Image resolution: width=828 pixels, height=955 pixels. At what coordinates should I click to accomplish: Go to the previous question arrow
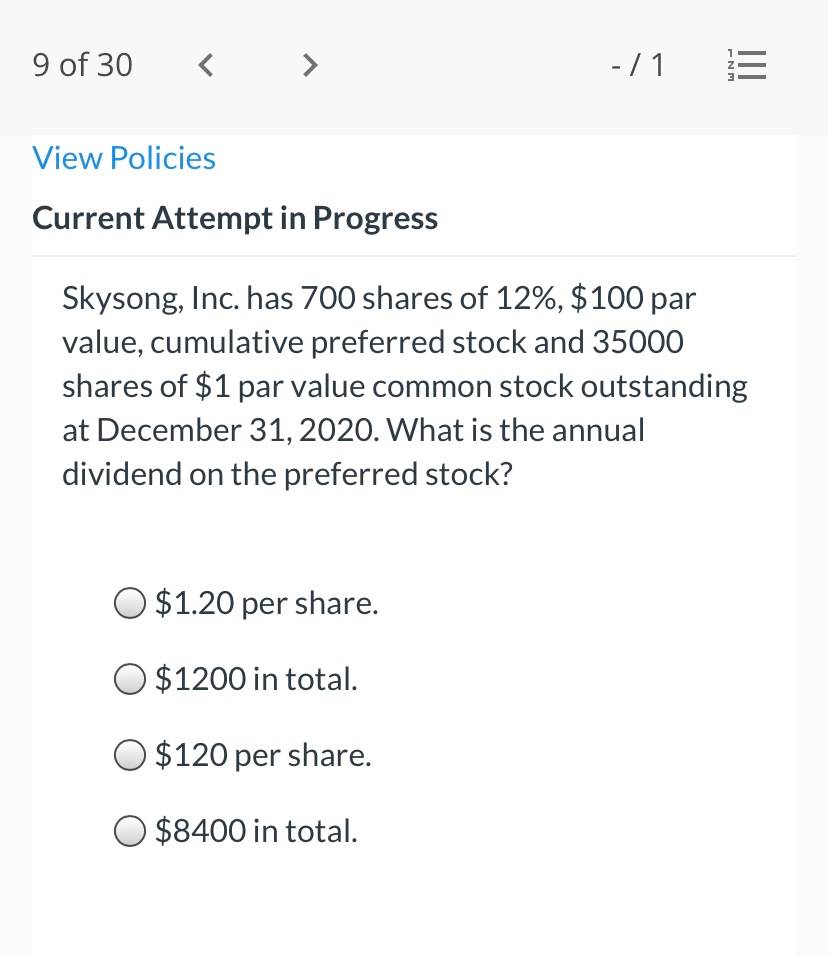(x=206, y=65)
